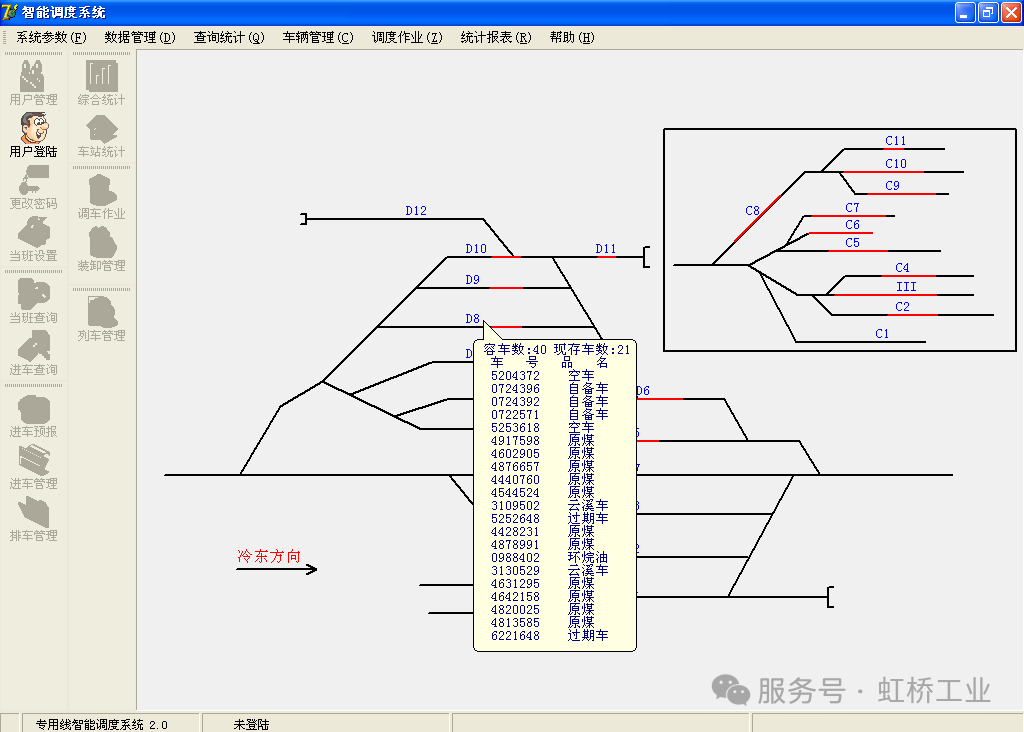Click track label D10 on the diagram
The width and height of the screenshot is (1024, 732).
coord(476,249)
